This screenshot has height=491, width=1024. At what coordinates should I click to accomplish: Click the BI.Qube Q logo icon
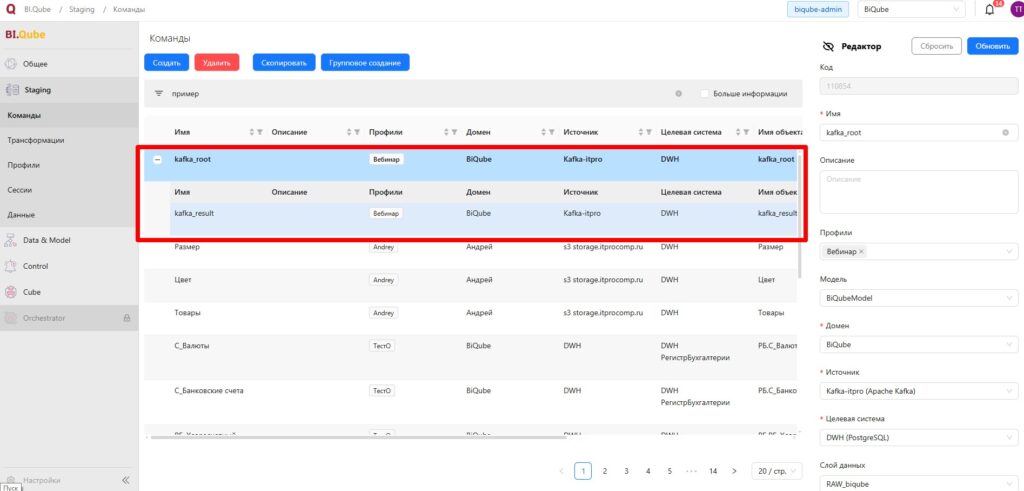click(10, 10)
